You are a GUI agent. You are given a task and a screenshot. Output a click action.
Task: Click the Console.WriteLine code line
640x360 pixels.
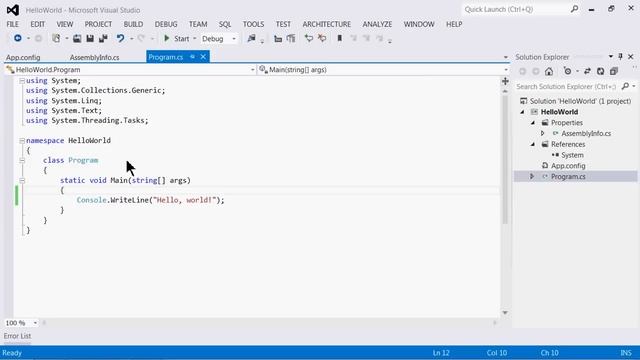point(151,200)
